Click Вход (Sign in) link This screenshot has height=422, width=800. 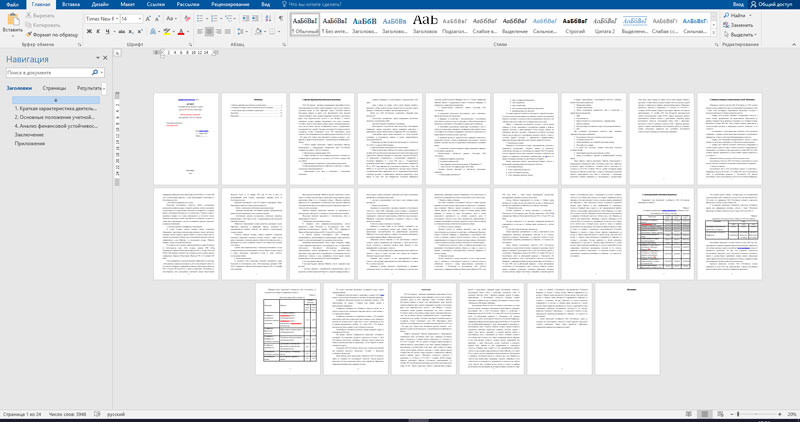point(738,4)
